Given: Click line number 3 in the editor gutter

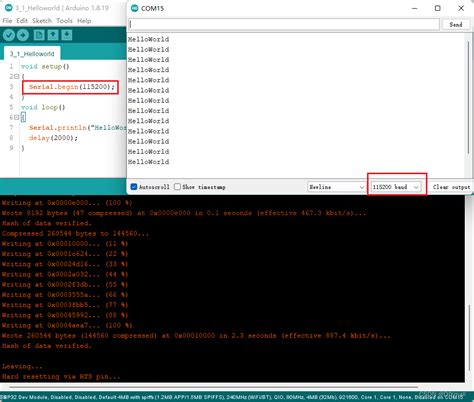Looking at the screenshot, I should coord(11,87).
